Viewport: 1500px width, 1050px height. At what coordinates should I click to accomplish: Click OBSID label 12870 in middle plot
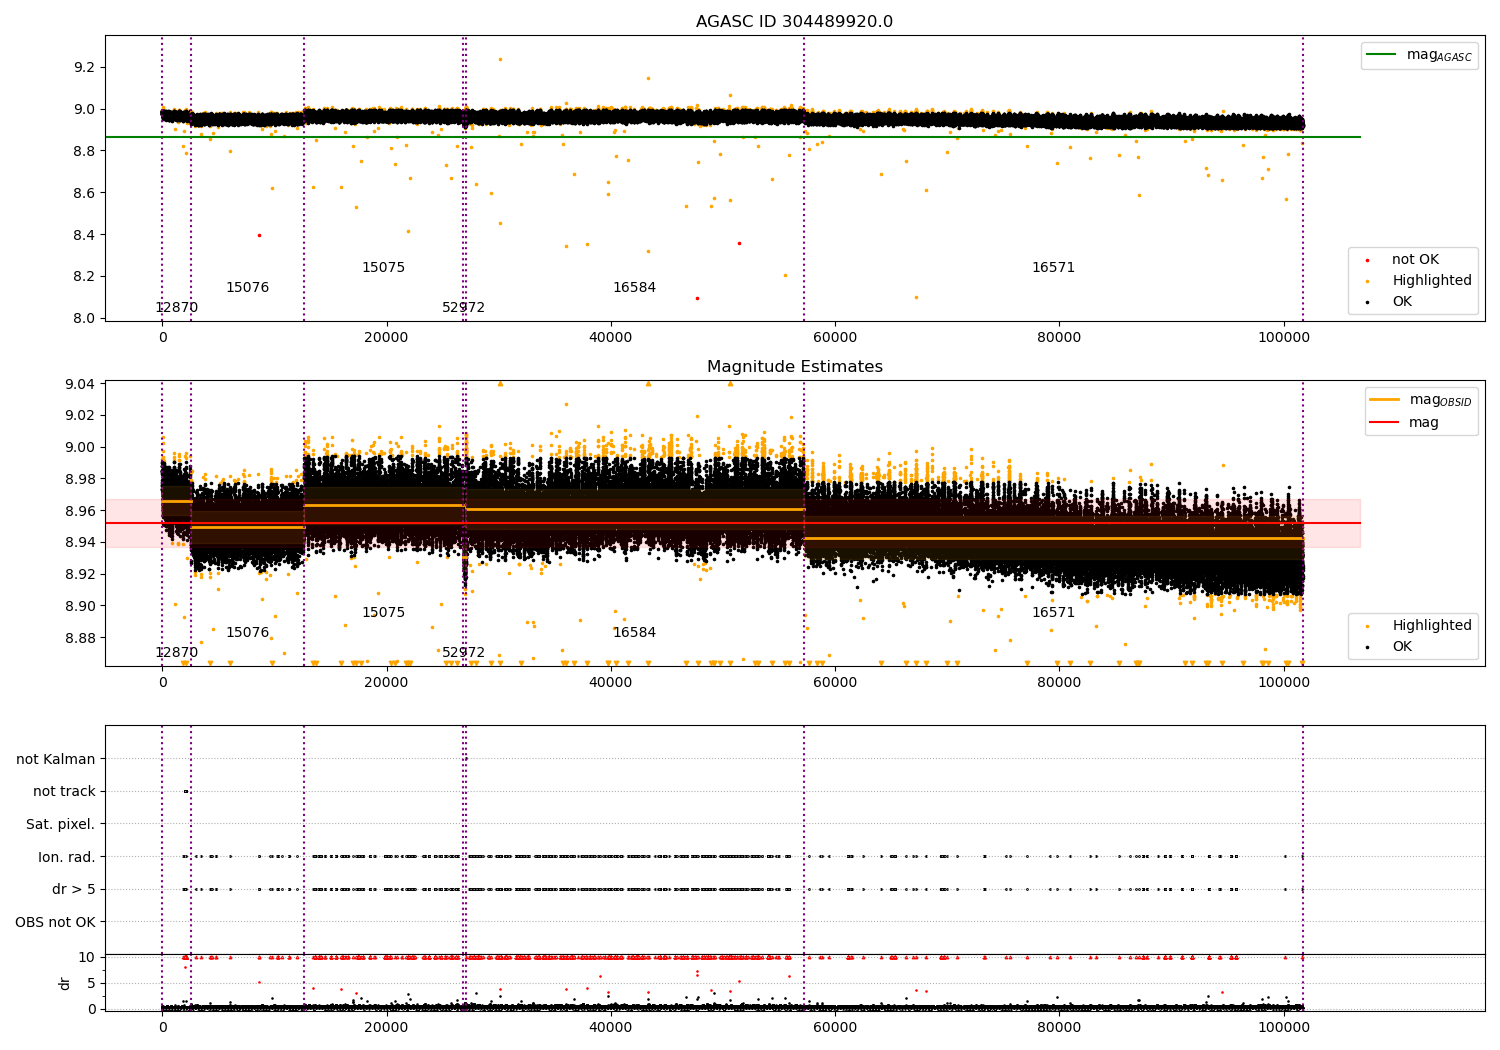(x=177, y=653)
